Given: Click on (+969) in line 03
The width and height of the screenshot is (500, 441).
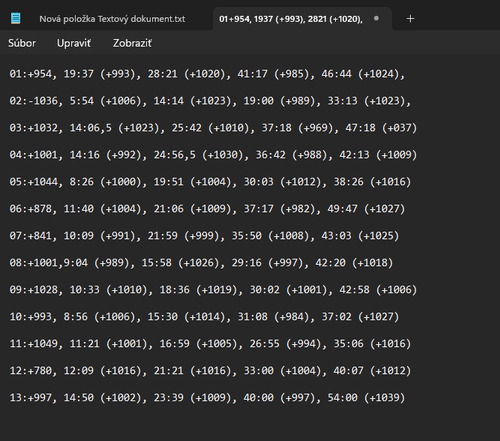Looking at the screenshot, I should [x=315, y=128].
